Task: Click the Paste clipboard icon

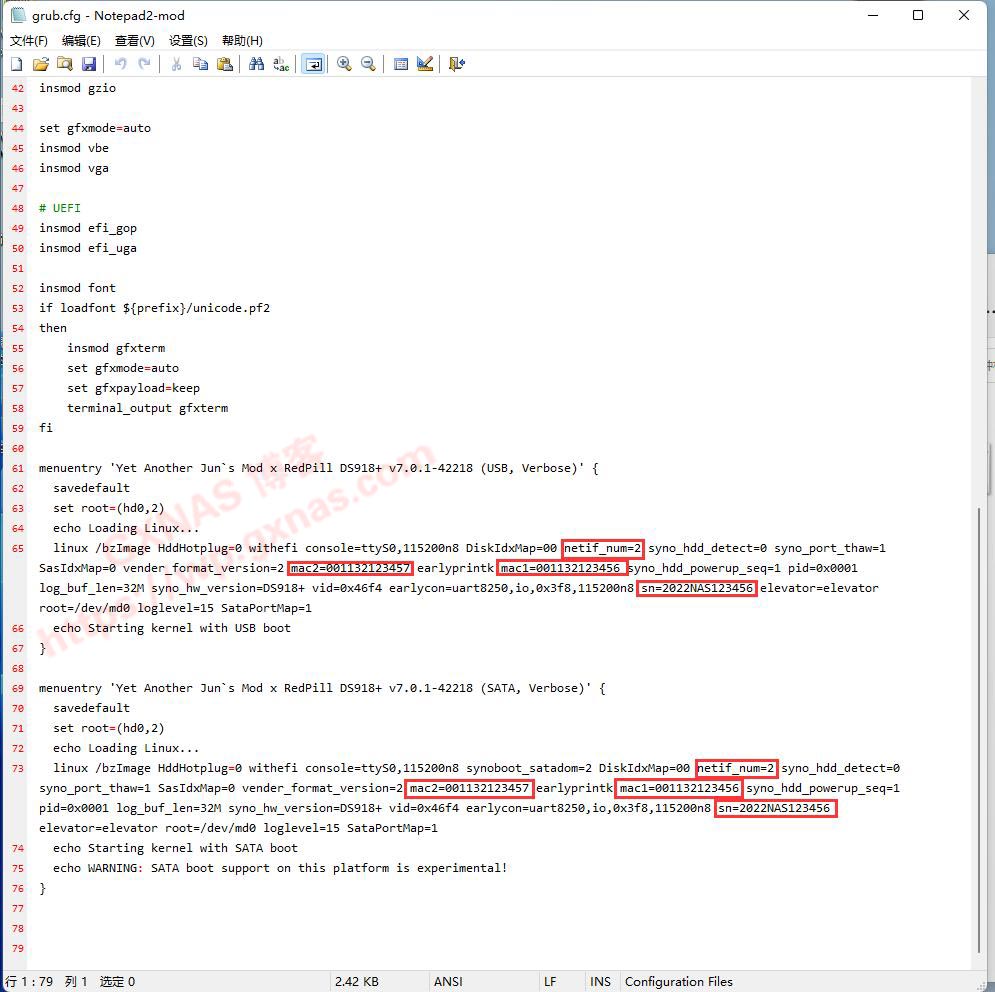Action: (x=225, y=64)
